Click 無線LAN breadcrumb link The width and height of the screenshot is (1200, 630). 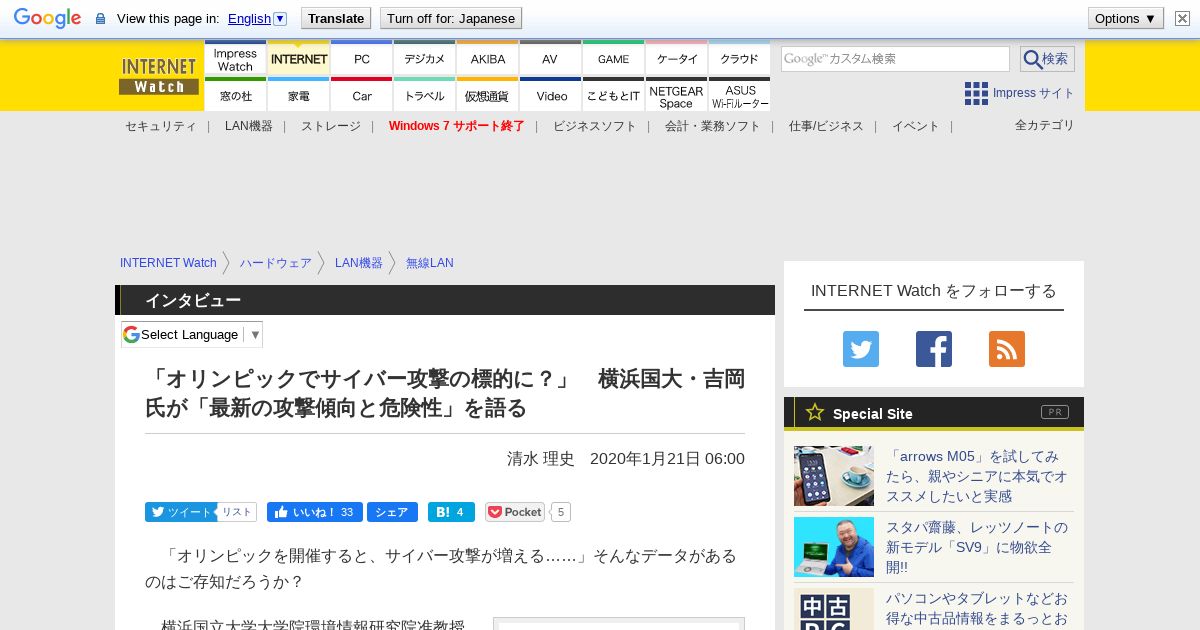click(x=430, y=263)
